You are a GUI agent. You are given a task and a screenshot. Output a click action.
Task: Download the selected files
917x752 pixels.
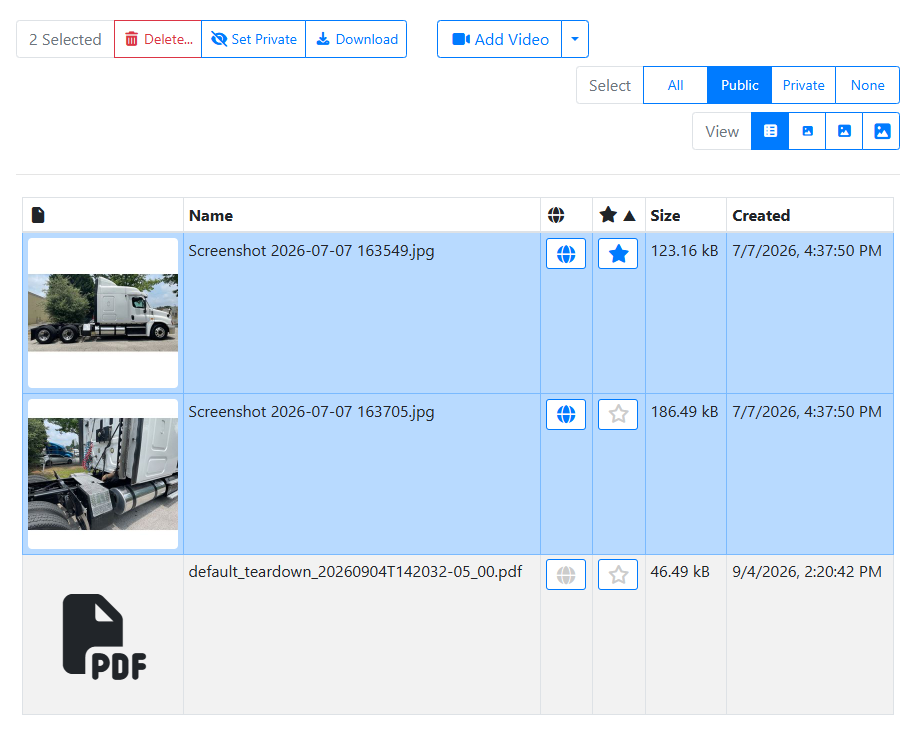pos(356,39)
